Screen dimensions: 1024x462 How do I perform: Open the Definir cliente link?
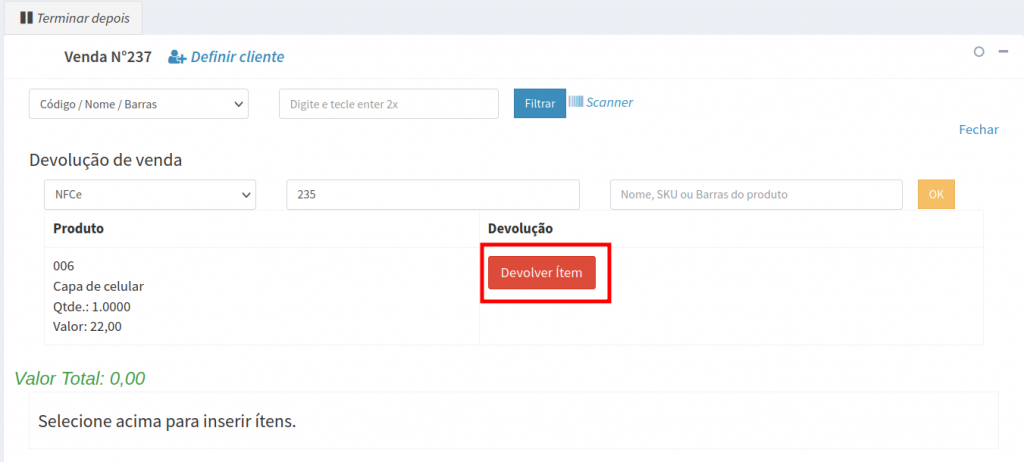coord(237,57)
